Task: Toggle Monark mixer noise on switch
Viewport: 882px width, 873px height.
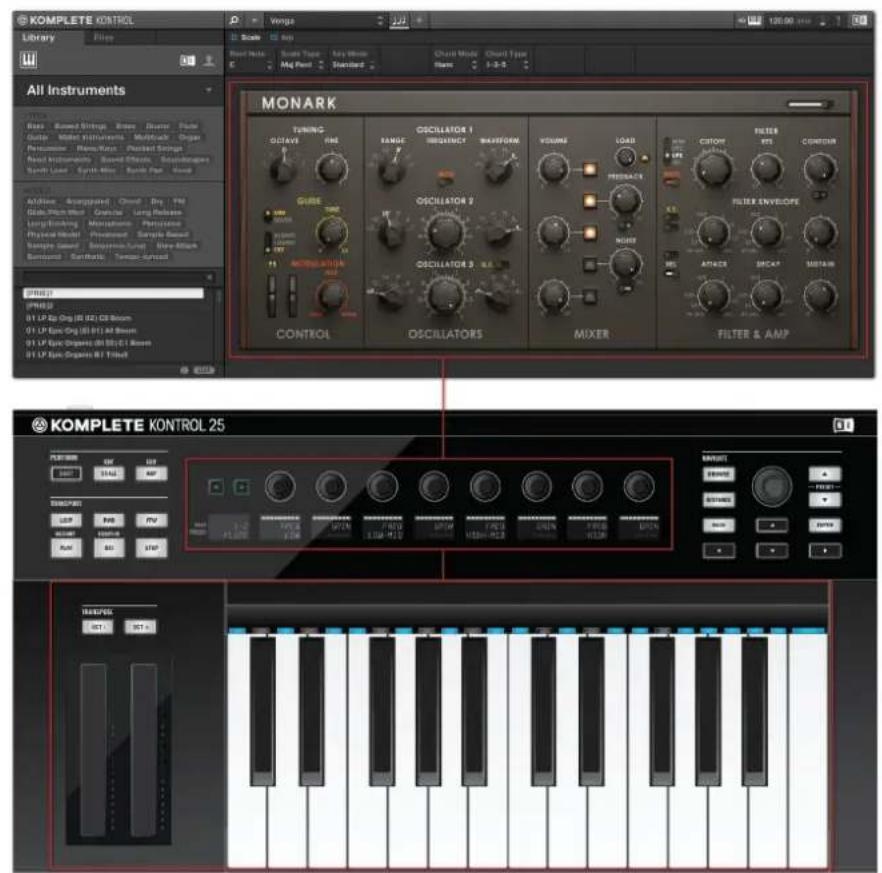Action: coord(590,264)
